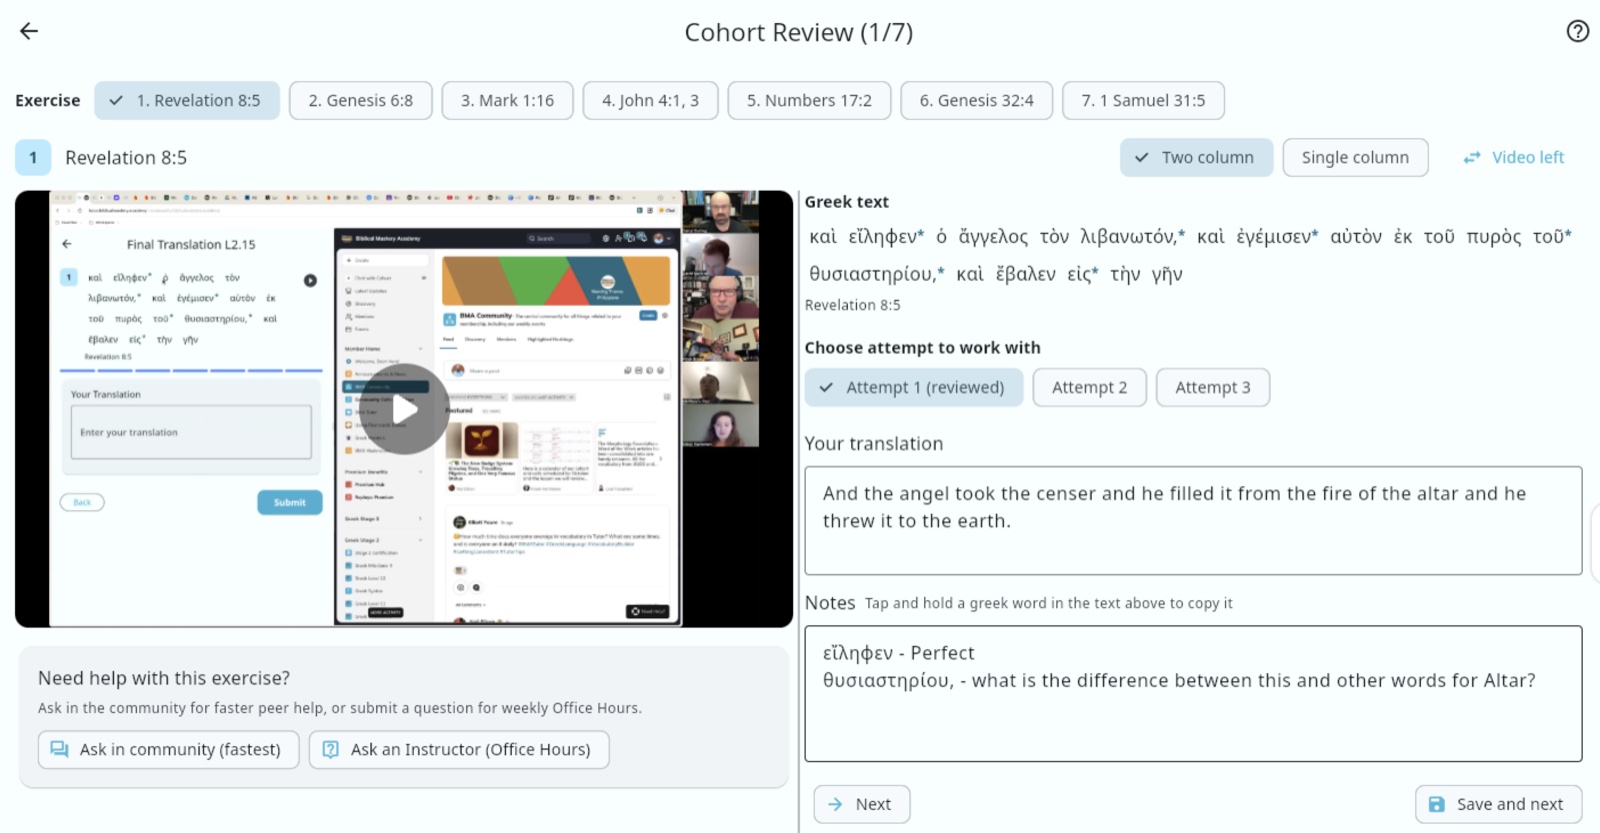Open exercise 7. 1 Samuel 31:5
The width and height of the screenshot is (1600, 833).
pyautogui.click(x=1143, y=100)
